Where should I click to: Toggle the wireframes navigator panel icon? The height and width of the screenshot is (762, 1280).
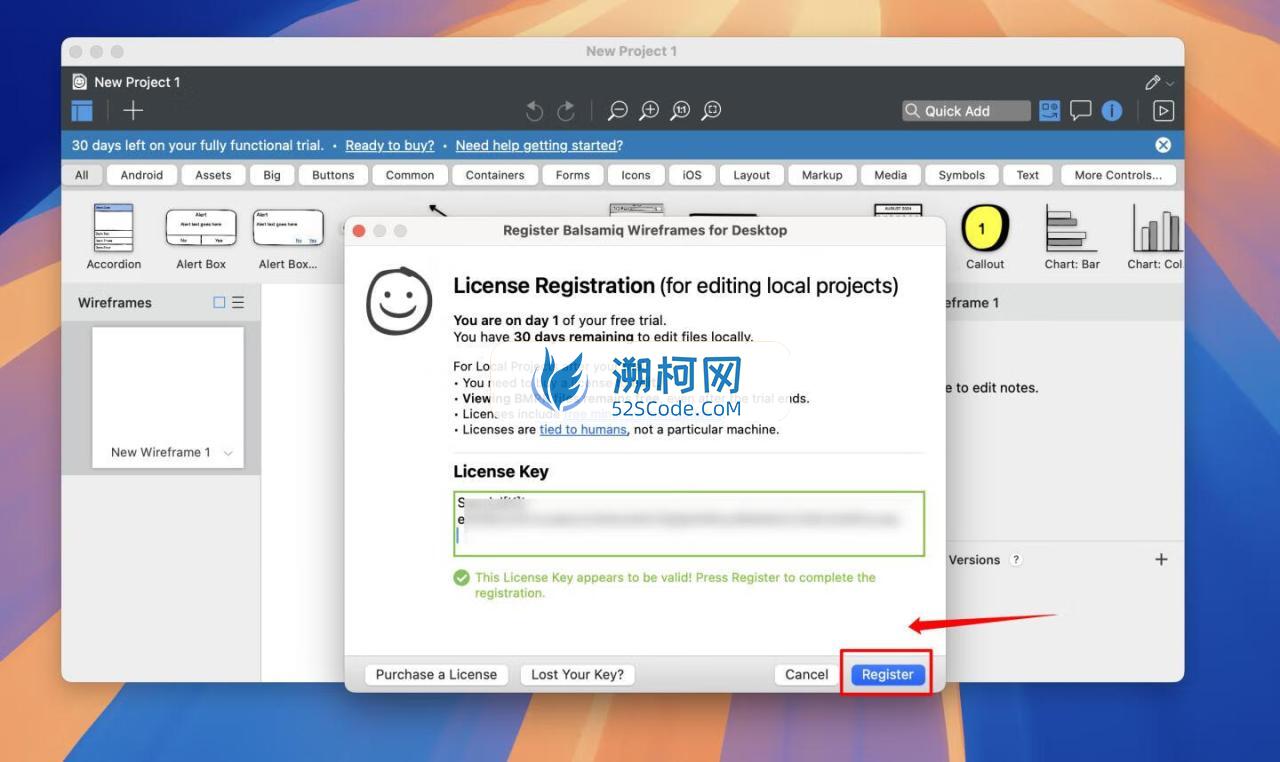pyautogui.click(x=82, y=111)
